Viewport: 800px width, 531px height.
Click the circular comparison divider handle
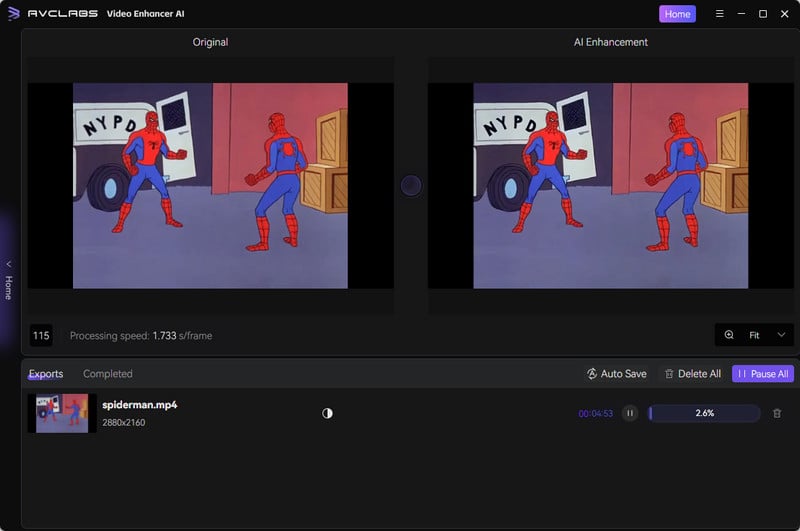(411, 185)
